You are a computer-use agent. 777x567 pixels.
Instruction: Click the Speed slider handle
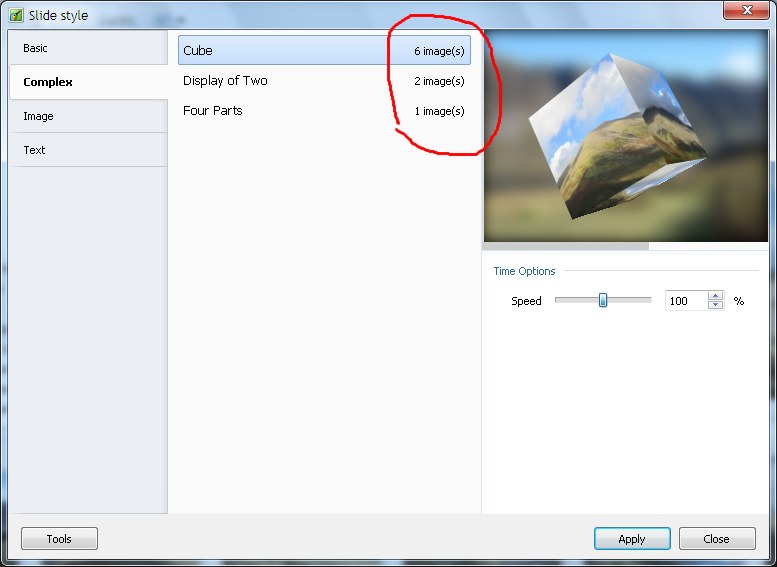tap(603, 300)
